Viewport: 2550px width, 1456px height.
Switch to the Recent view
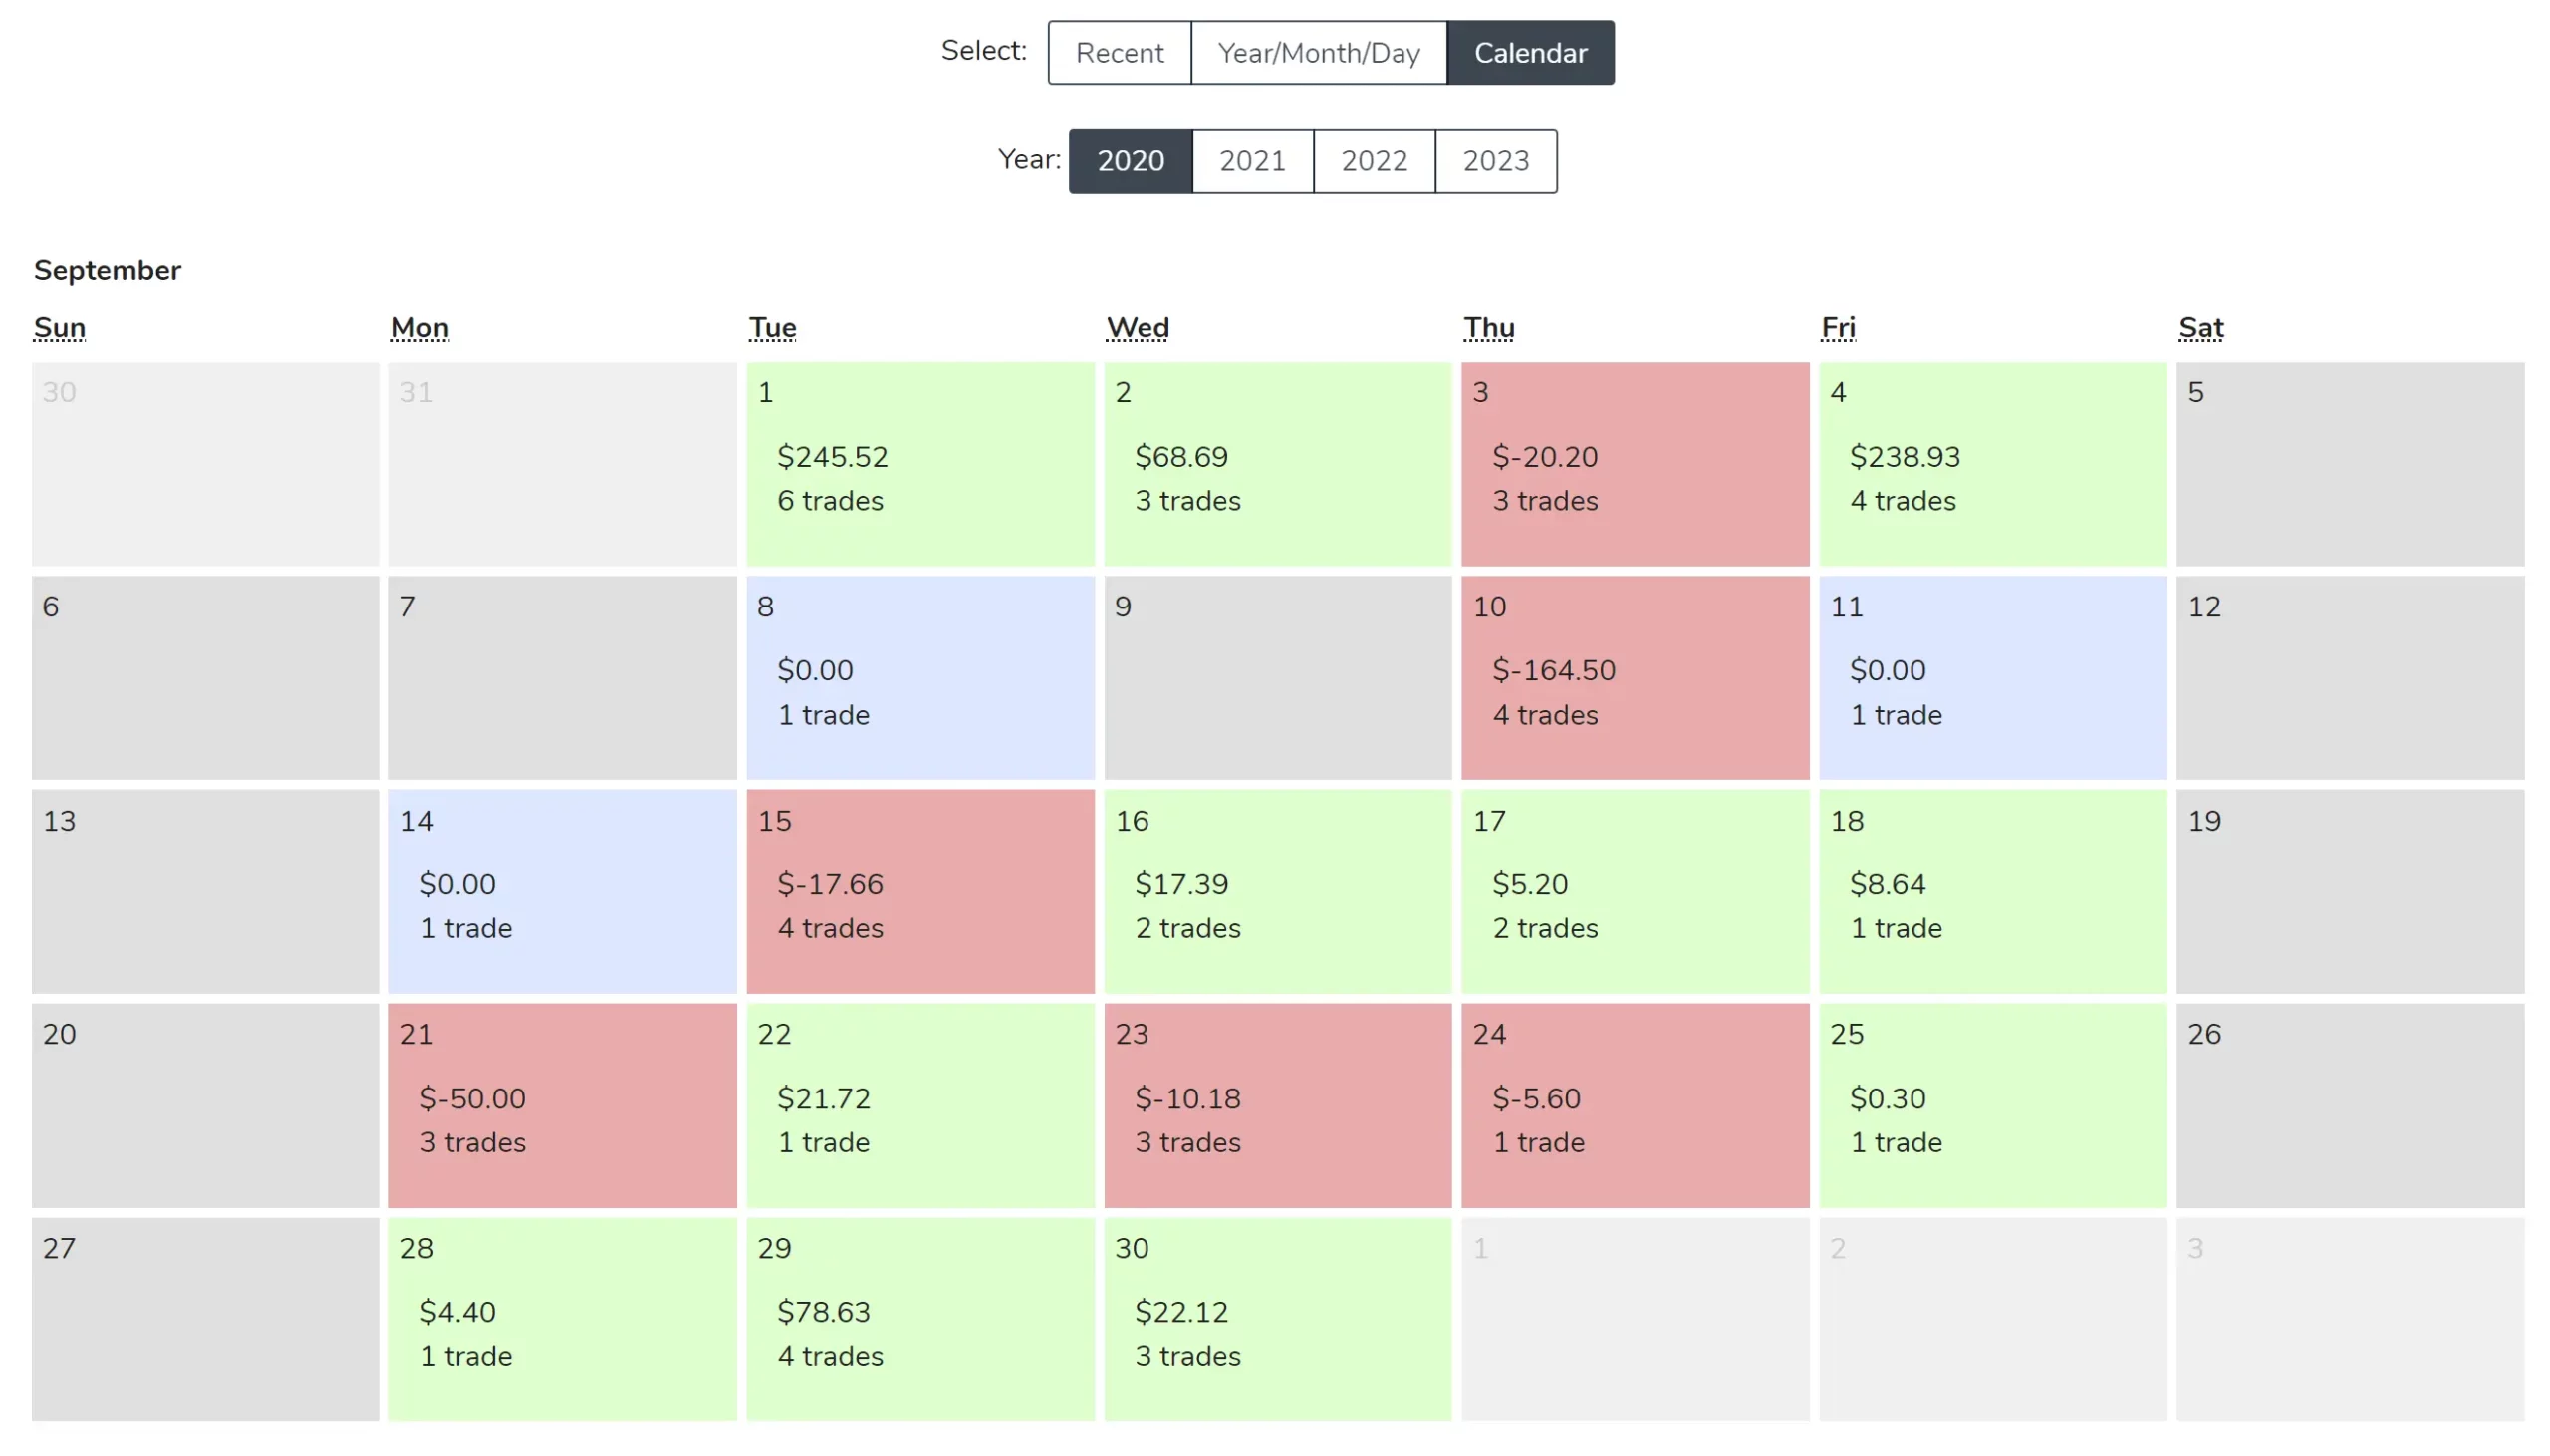coord(1119,53)
